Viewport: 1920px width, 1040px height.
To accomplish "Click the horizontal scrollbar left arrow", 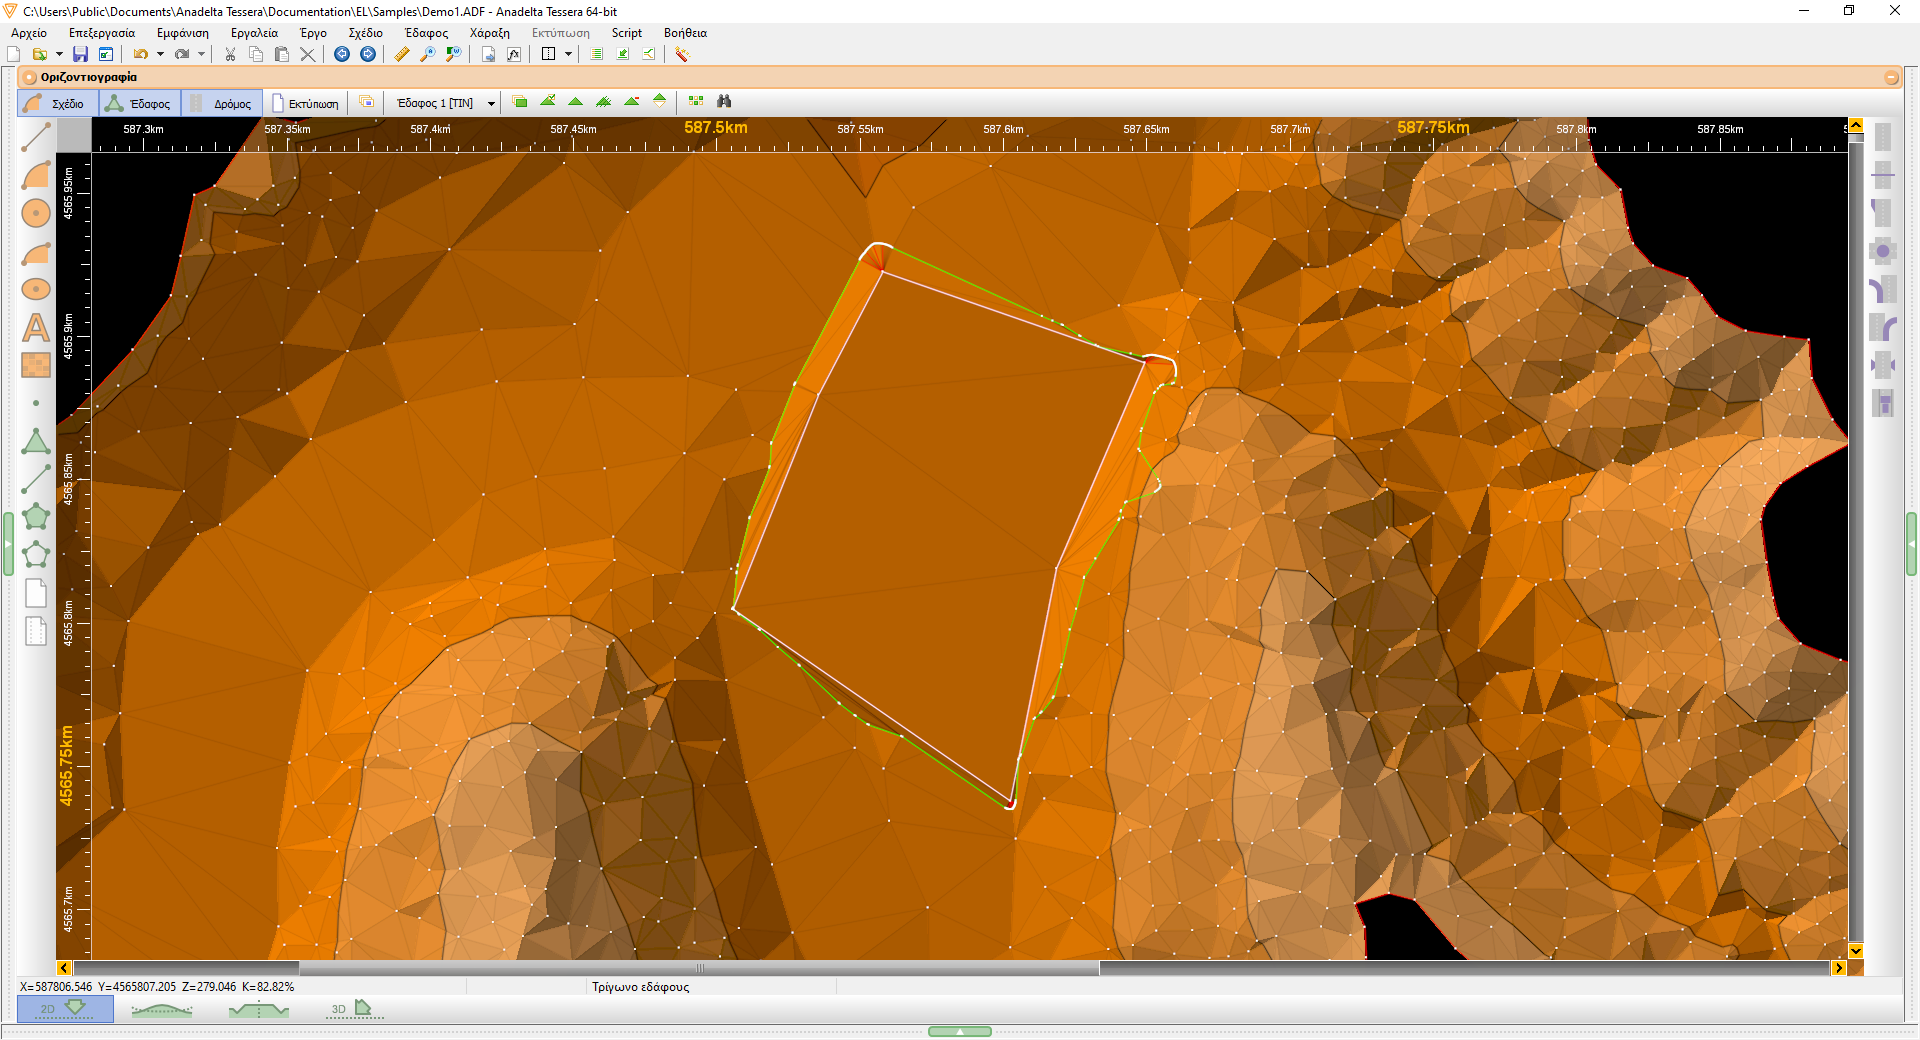I will pos(64,968).
